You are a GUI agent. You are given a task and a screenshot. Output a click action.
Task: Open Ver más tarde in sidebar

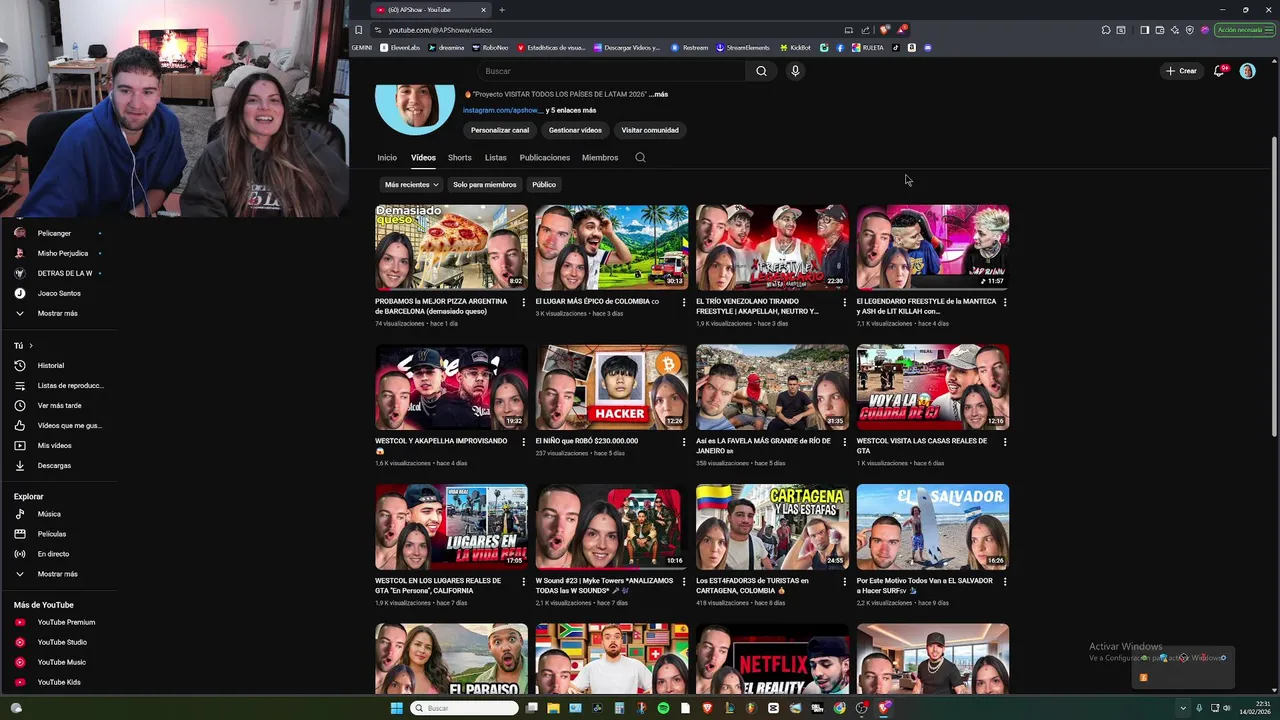(60, 405)
